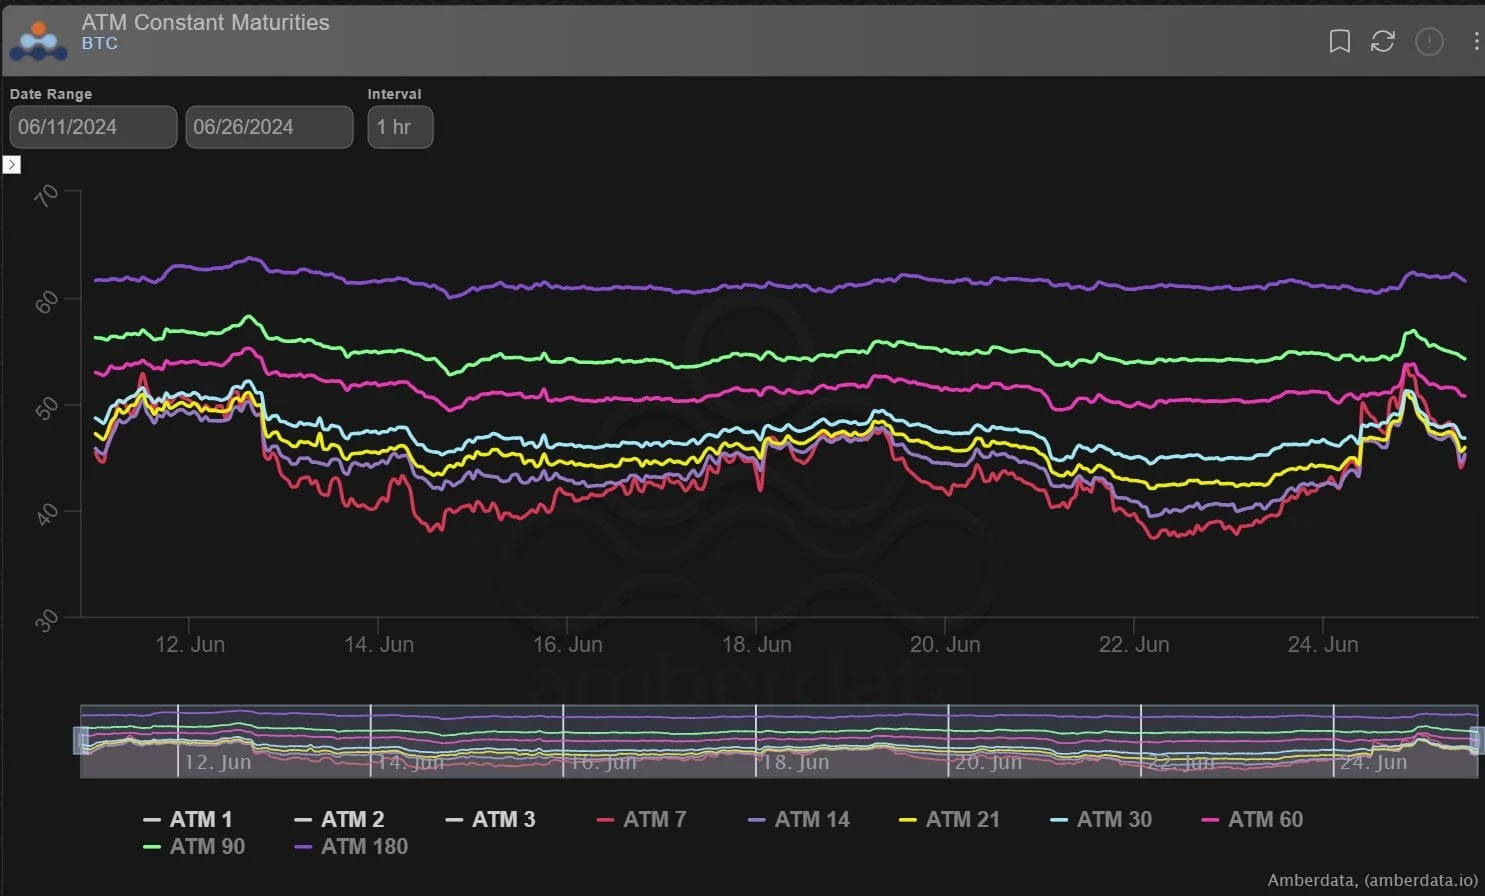Open the info circle icon
The width and height of the screenshot is (1485, 896).
click(1429, 41)
